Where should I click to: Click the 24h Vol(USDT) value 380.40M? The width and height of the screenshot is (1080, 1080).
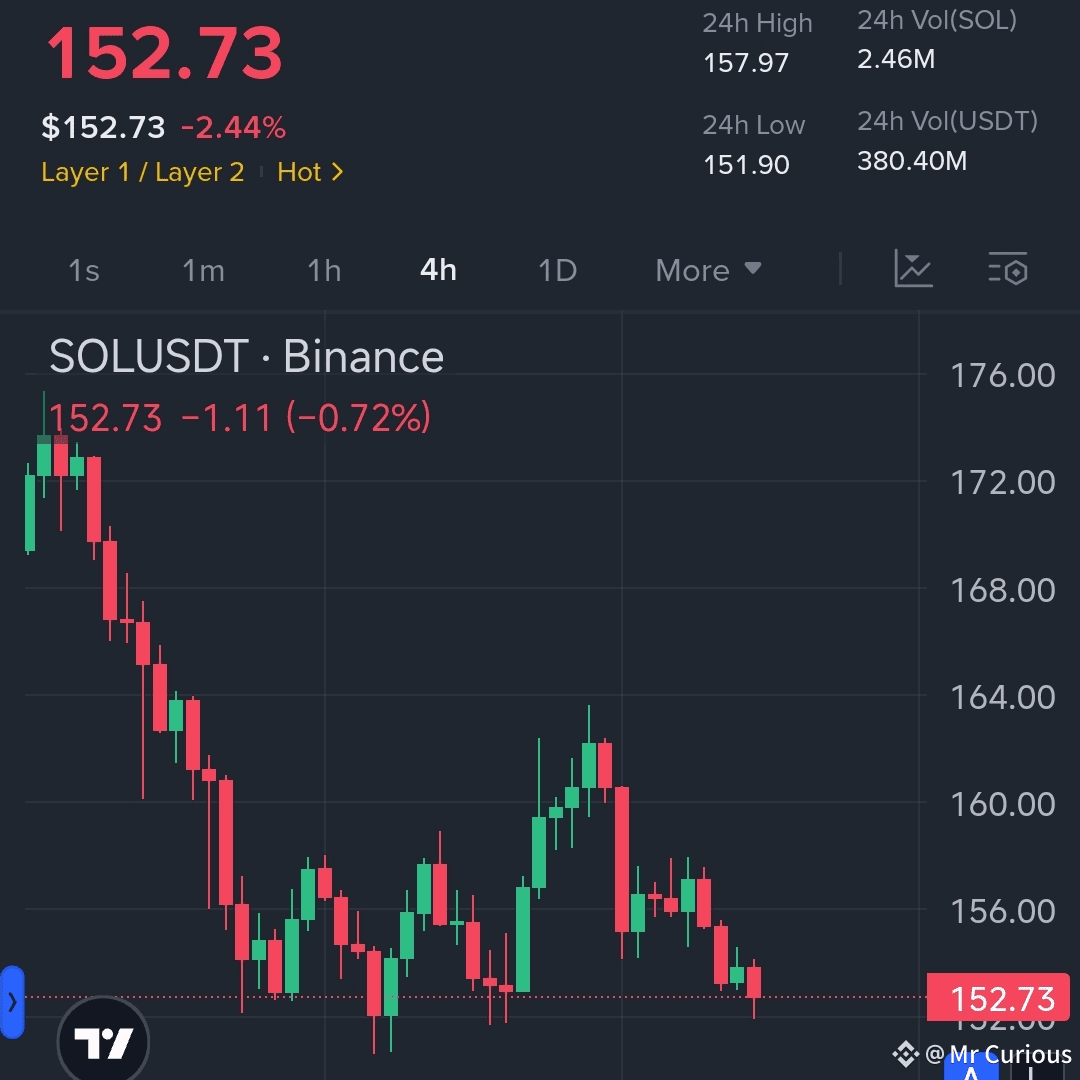click(912, 161)
